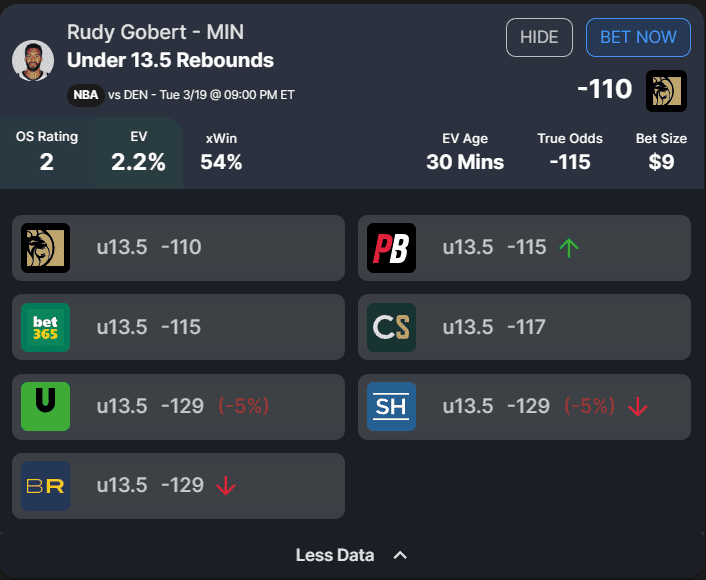Viewport: 706px width, 580px height.
Task: Click the red down arrow beside BetRivers -129
Action: coord(226,486)
